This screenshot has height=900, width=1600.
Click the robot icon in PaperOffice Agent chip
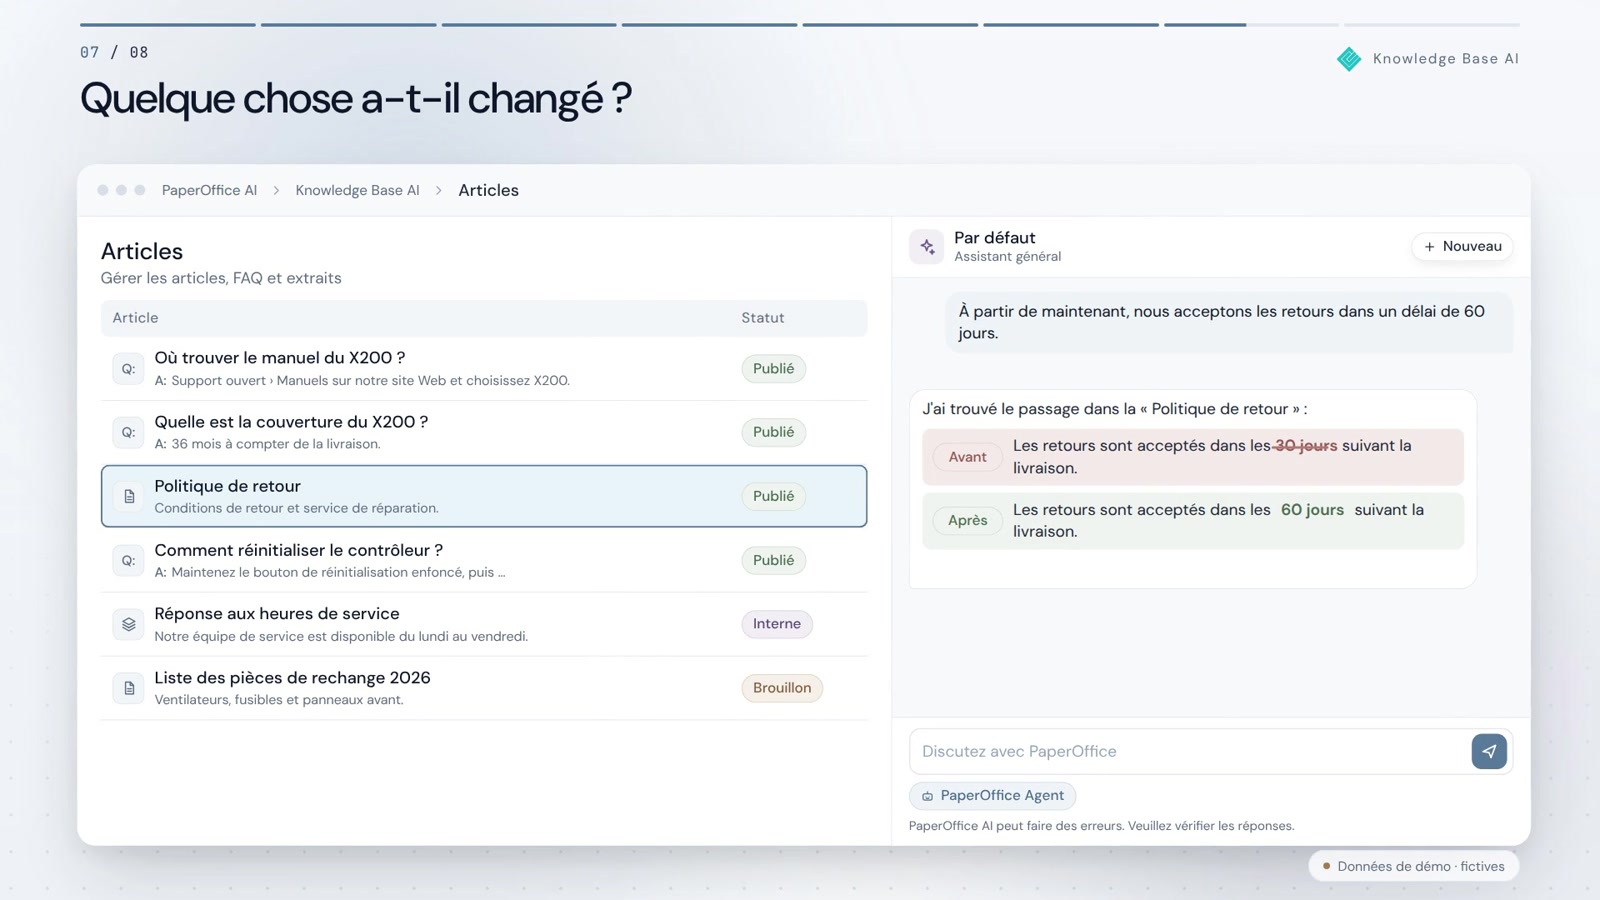pyautogui.click(x=927, y=796)
